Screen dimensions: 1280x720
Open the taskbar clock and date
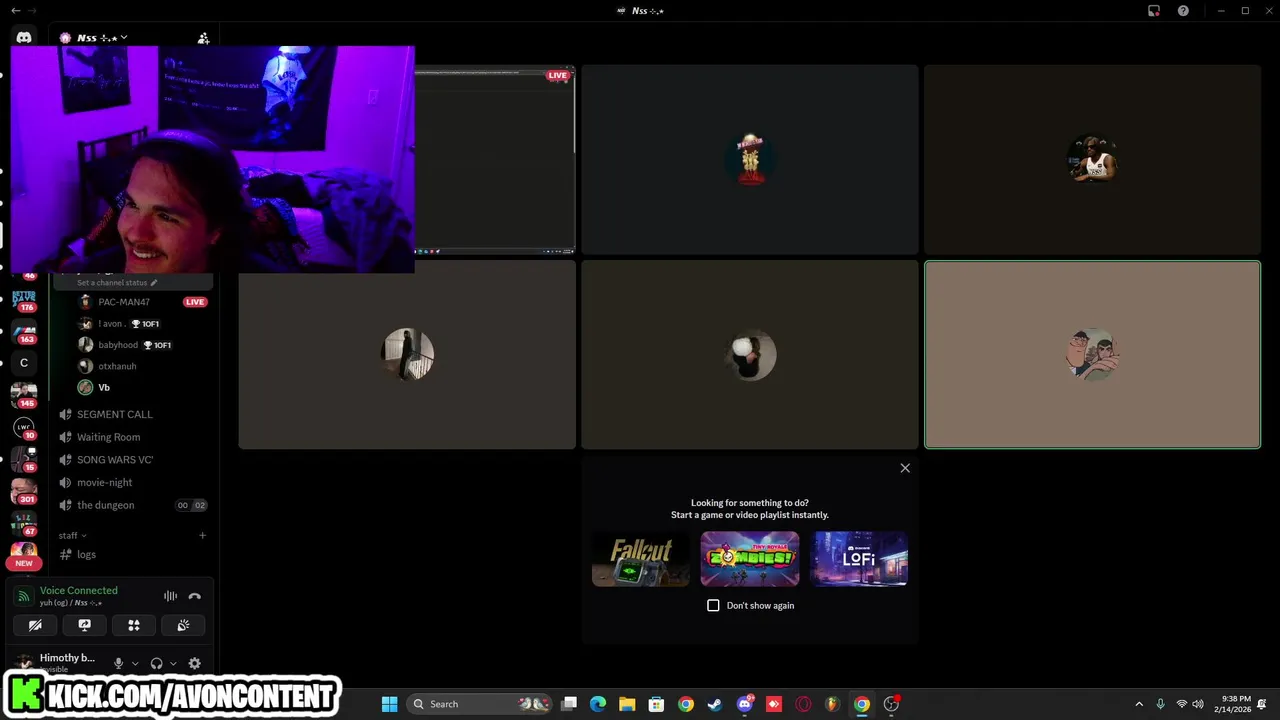click(1235, 704)
